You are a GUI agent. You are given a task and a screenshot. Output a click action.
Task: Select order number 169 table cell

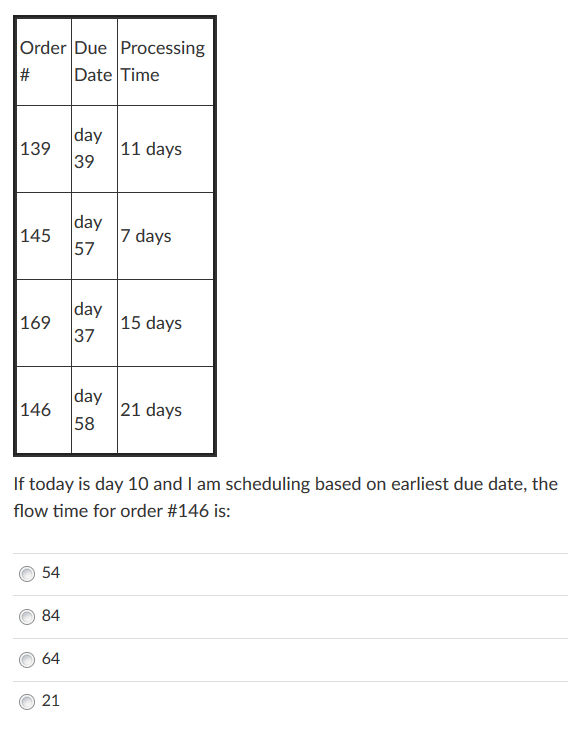pos(44,323)
